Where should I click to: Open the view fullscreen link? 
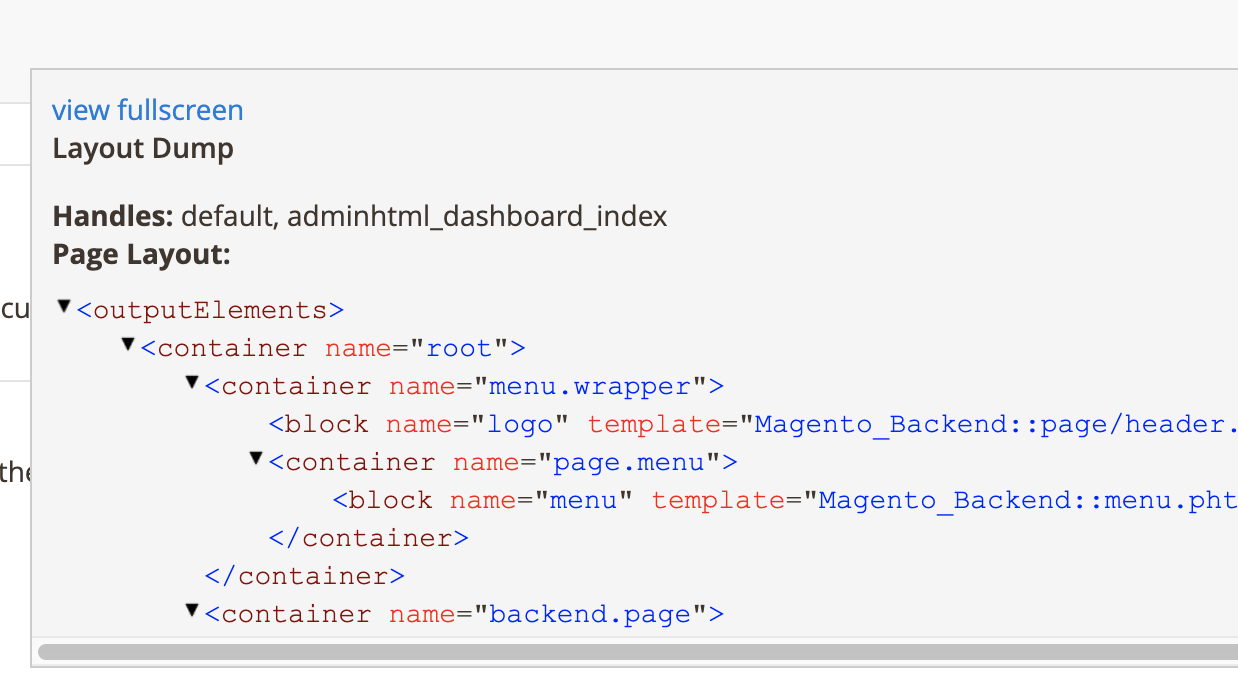coord(147,110)
